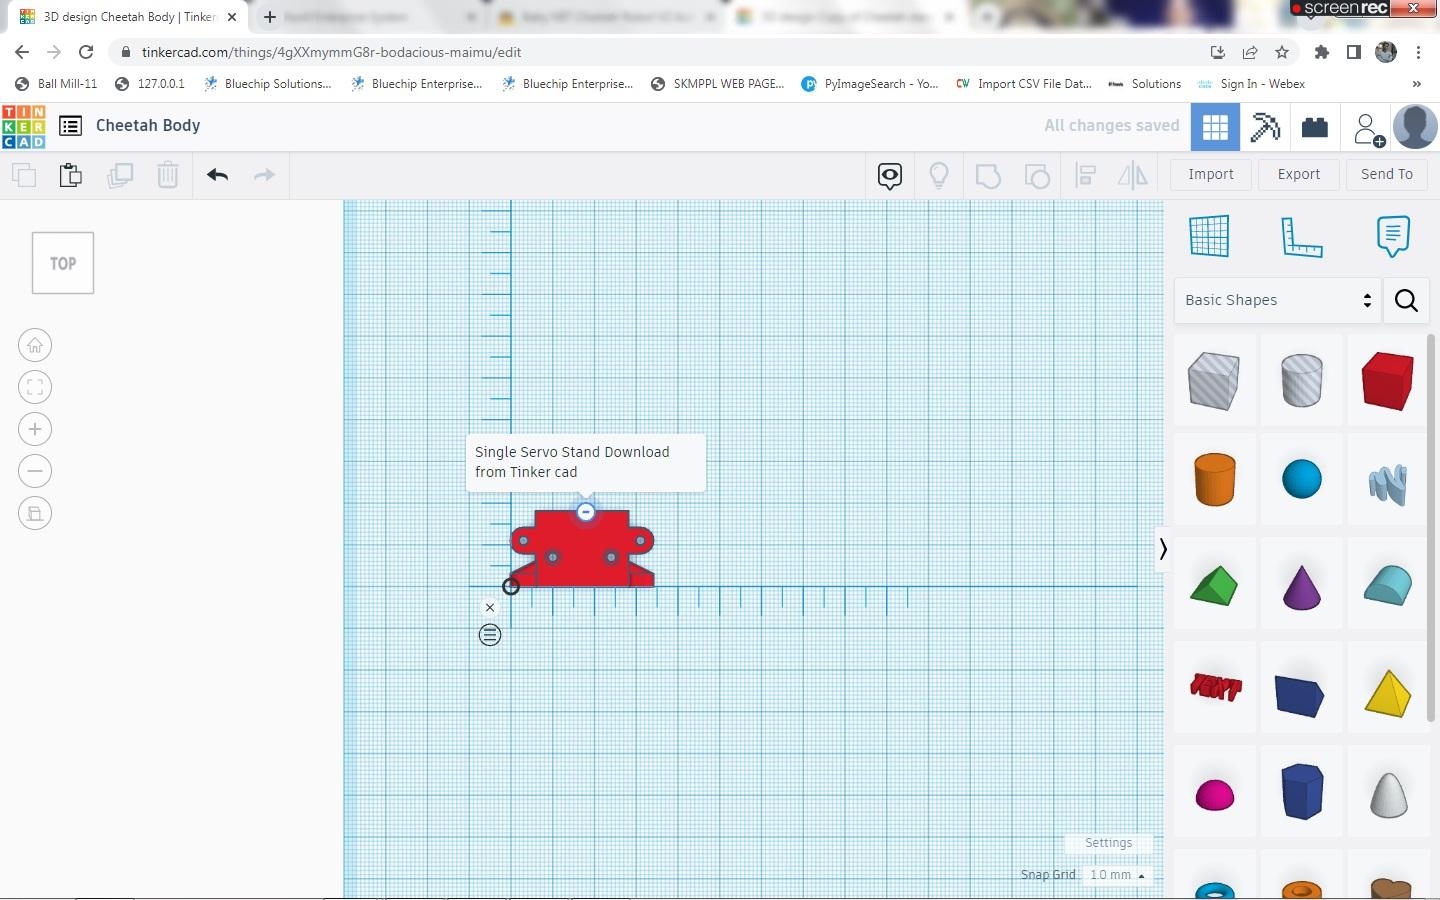This screenshot has height=900, width=1440.
Task: Close the ruler with the X icon
Action: [x=490, y=607]
